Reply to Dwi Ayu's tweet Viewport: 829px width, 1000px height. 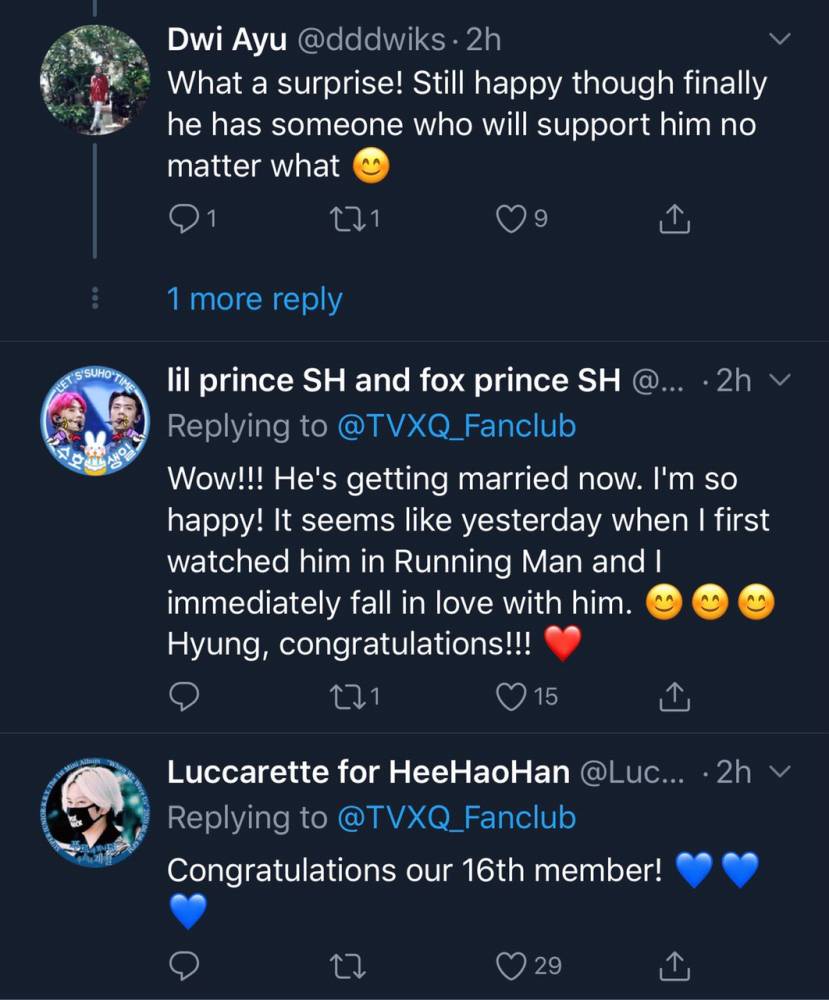183,219
